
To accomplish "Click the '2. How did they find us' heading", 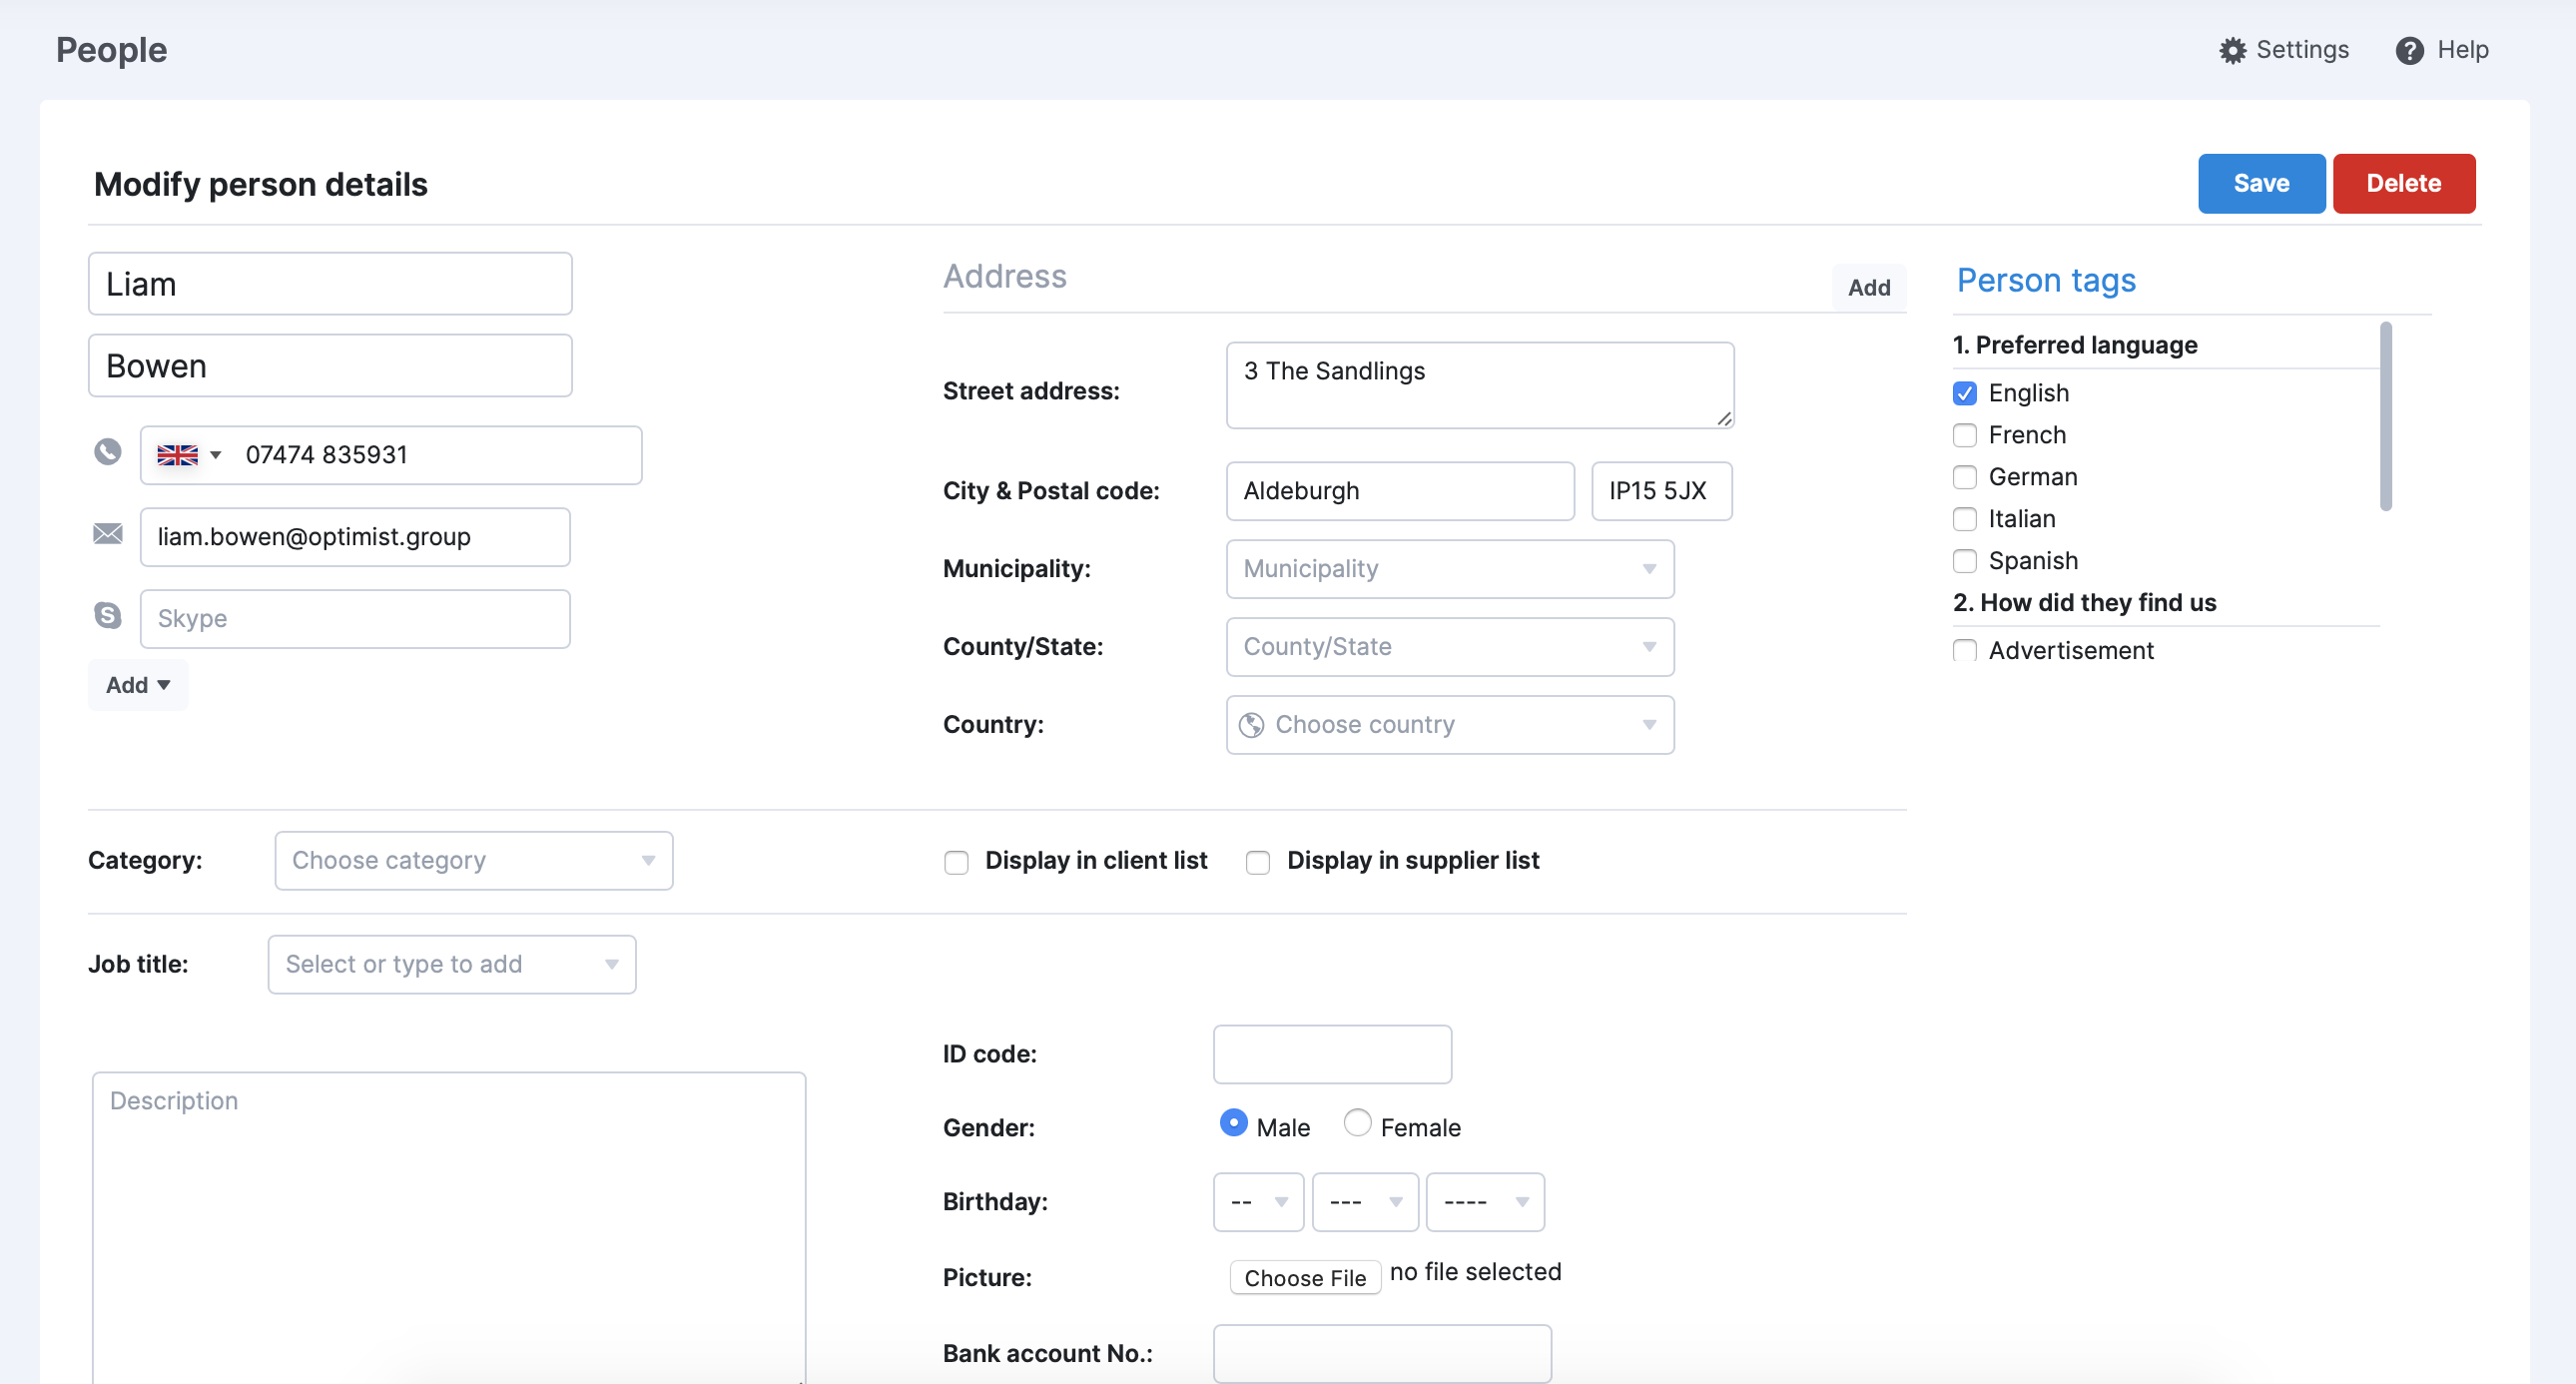I will tap(2084, 603).
